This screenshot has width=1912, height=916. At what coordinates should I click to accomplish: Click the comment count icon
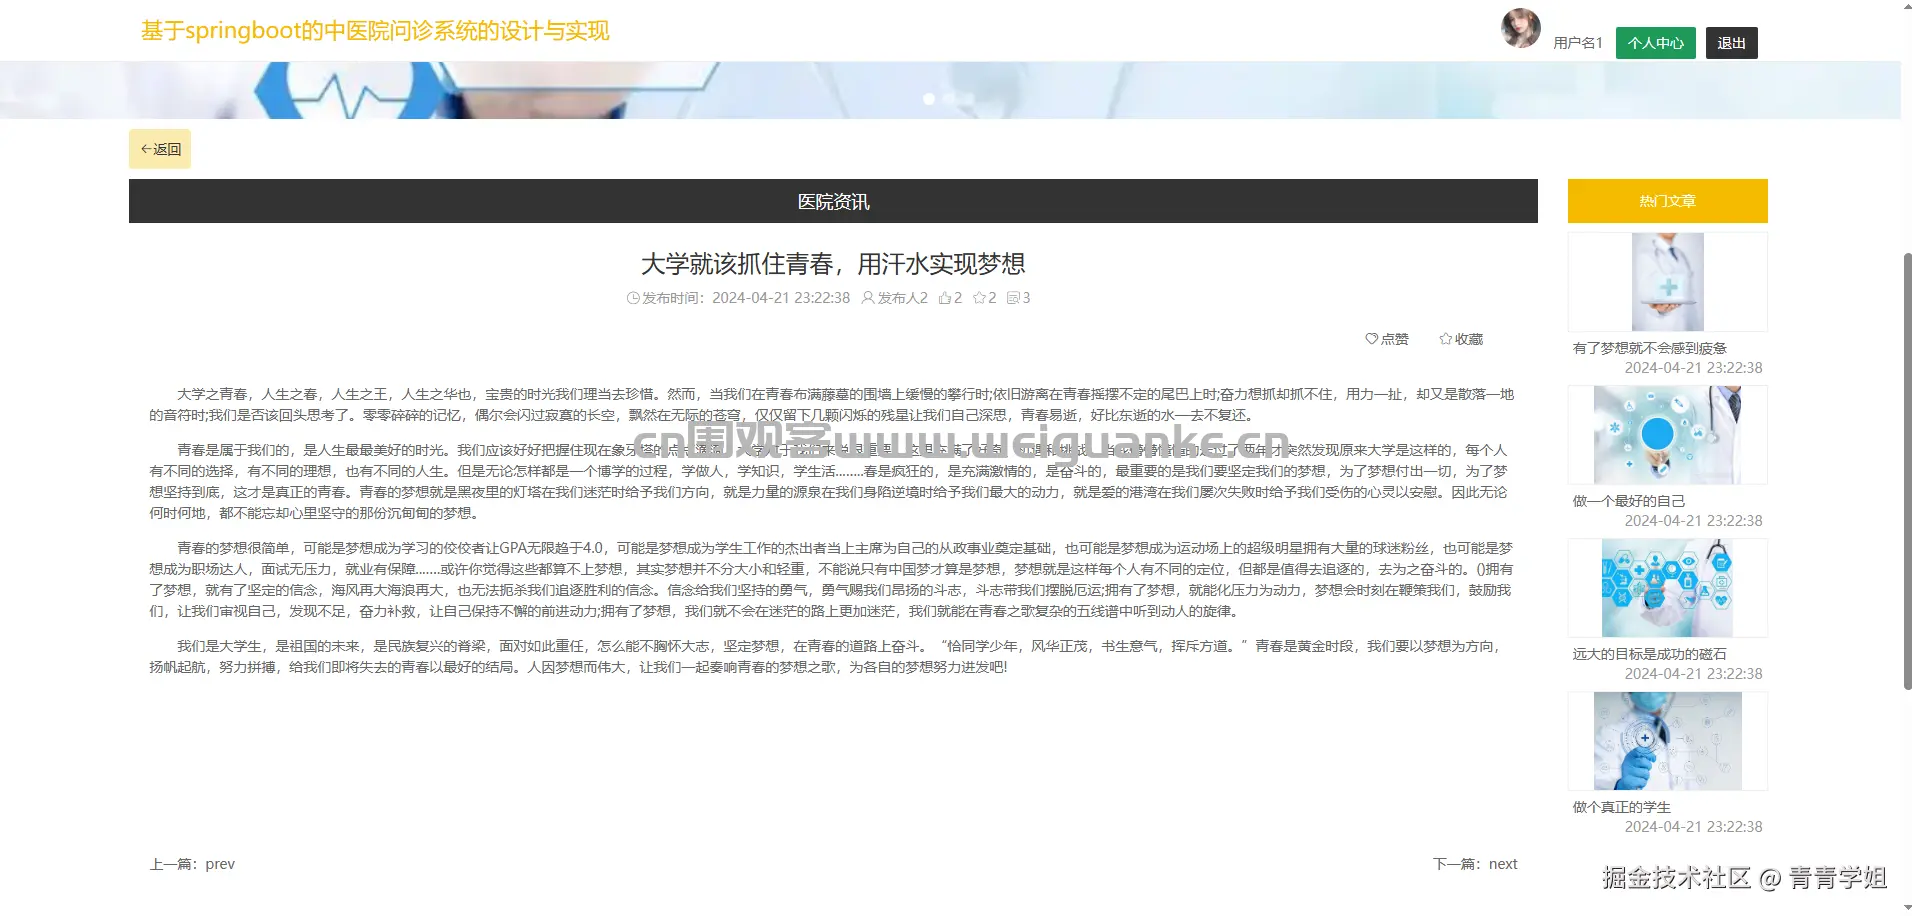pos(1013,298)
